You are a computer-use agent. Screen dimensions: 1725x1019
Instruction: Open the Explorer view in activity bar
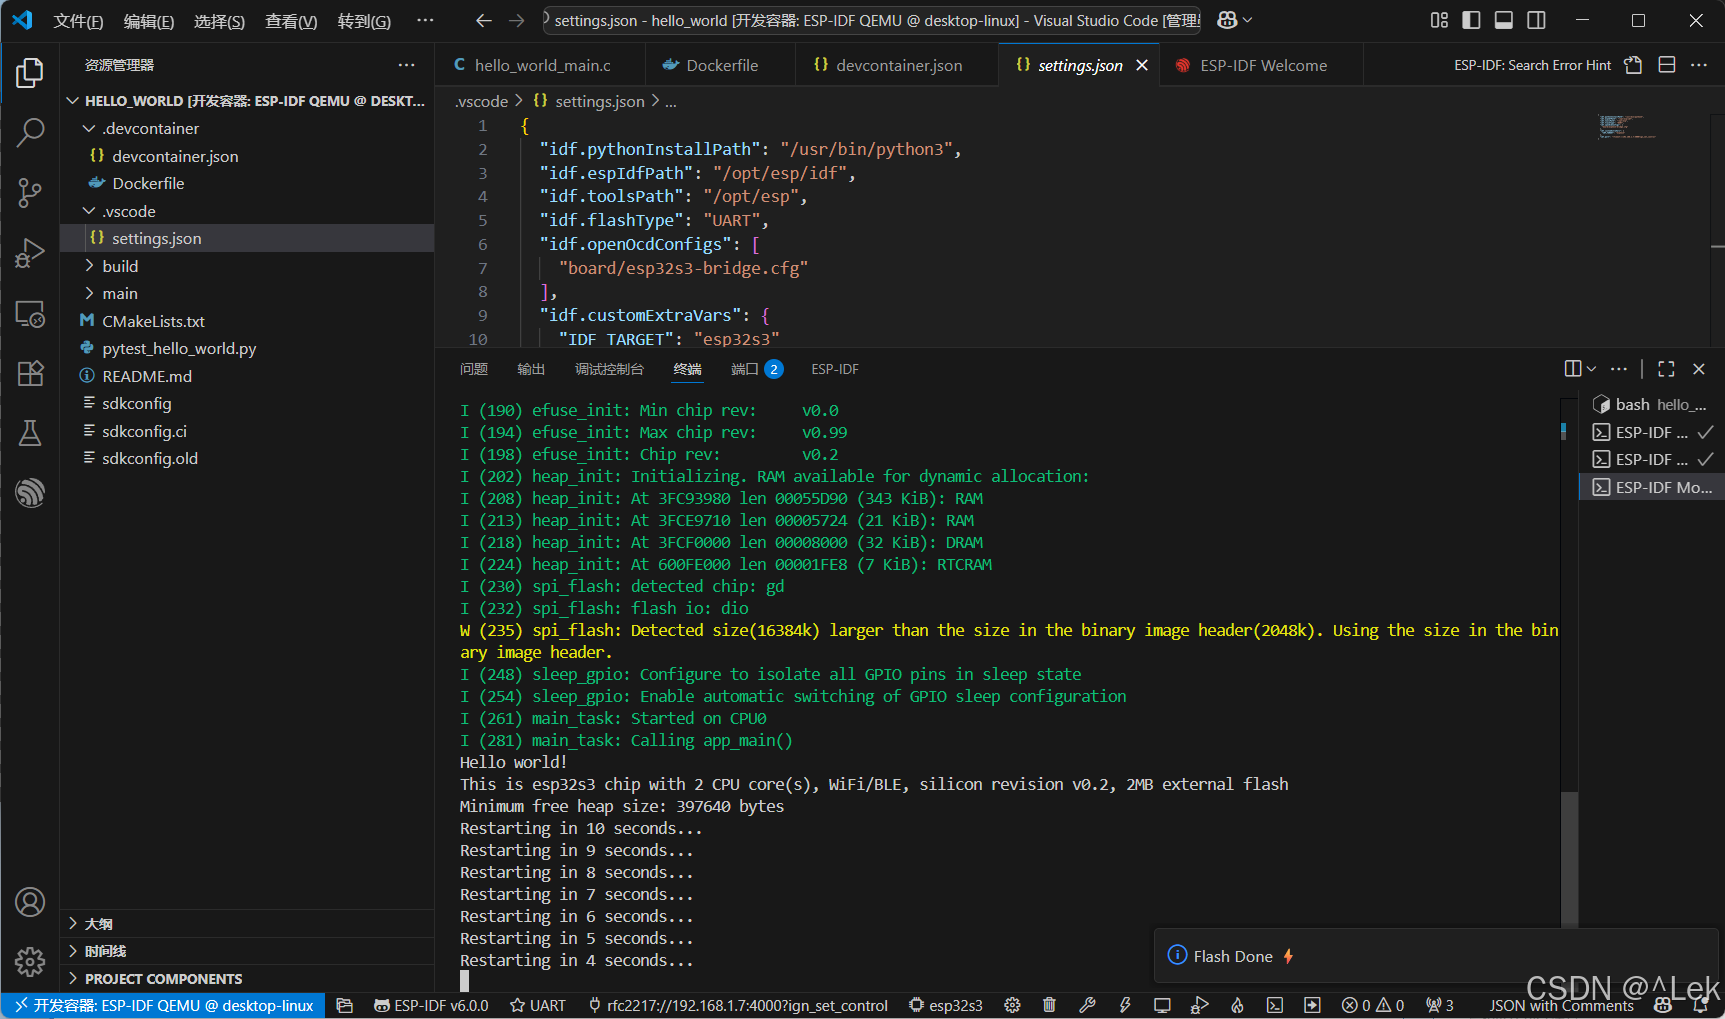[x=30, y=73]
